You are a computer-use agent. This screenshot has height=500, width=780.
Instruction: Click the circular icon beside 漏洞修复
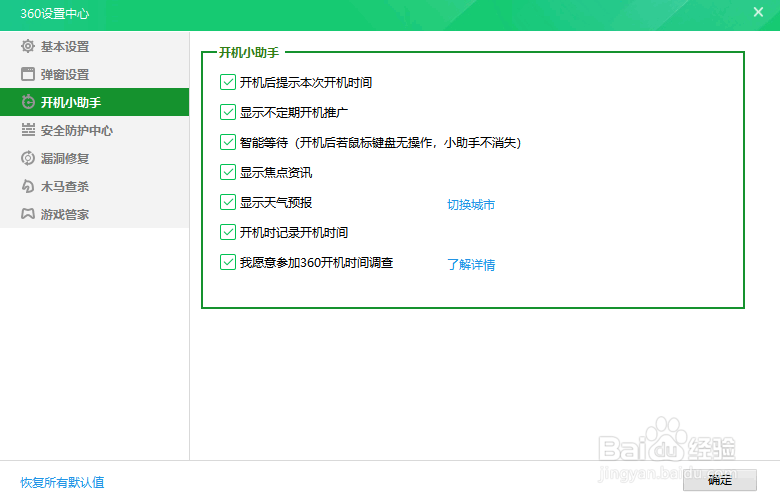point(28,158)
